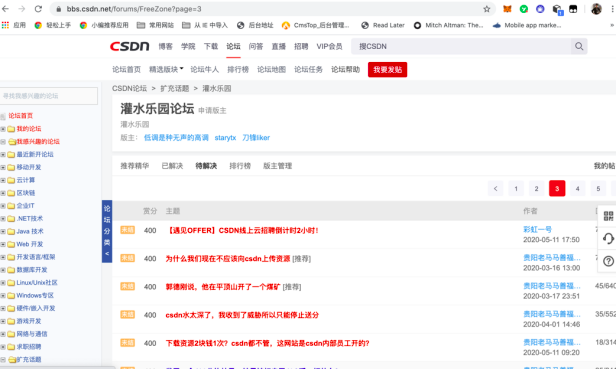This screenshot has height=370, width=616.
Task: Expand the Web 开发 tree node
Action: tap(3, 244)
